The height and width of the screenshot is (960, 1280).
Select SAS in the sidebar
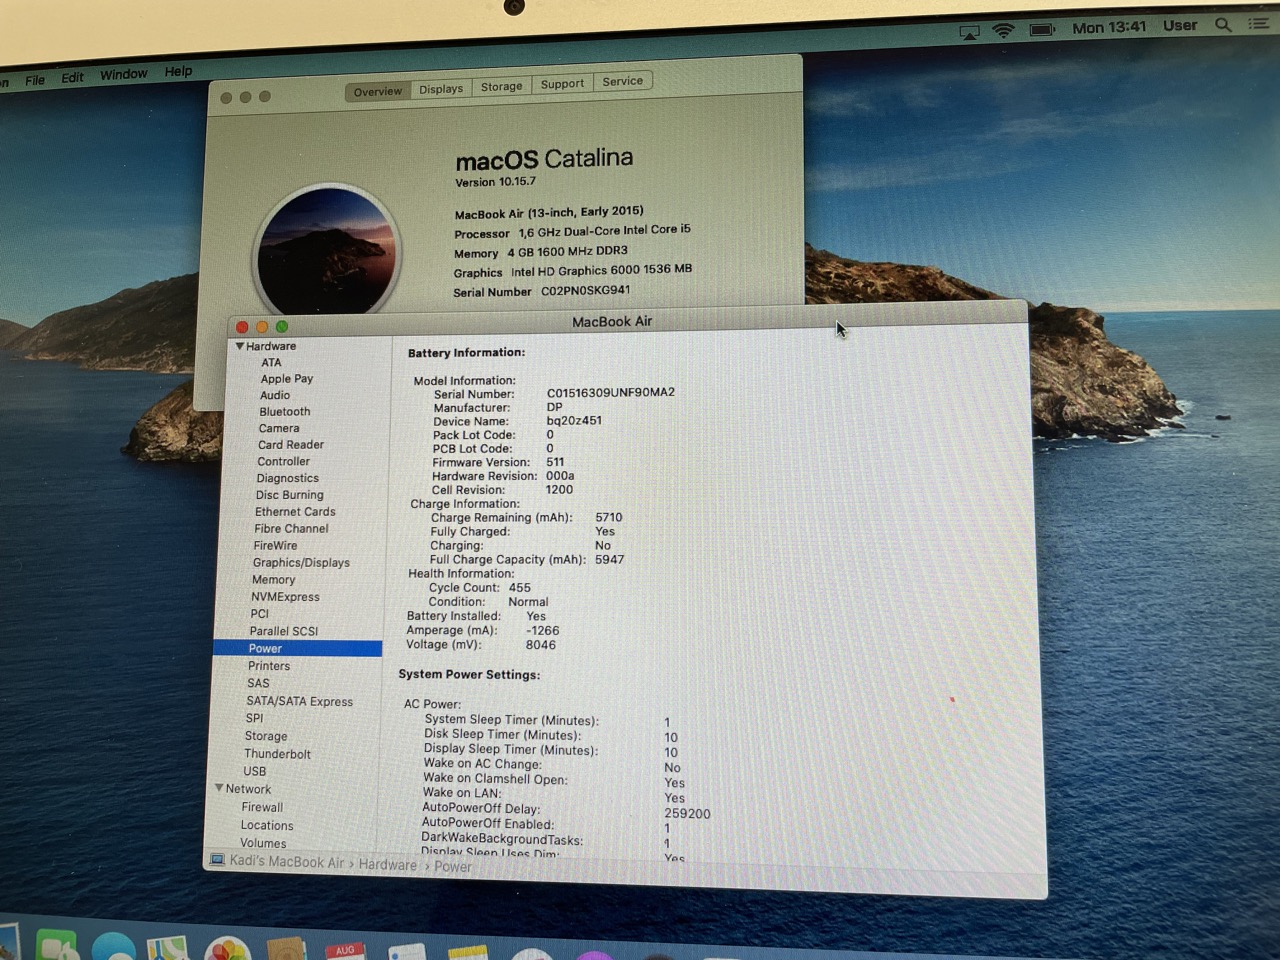pyautogui.click(x=258, y=683)
